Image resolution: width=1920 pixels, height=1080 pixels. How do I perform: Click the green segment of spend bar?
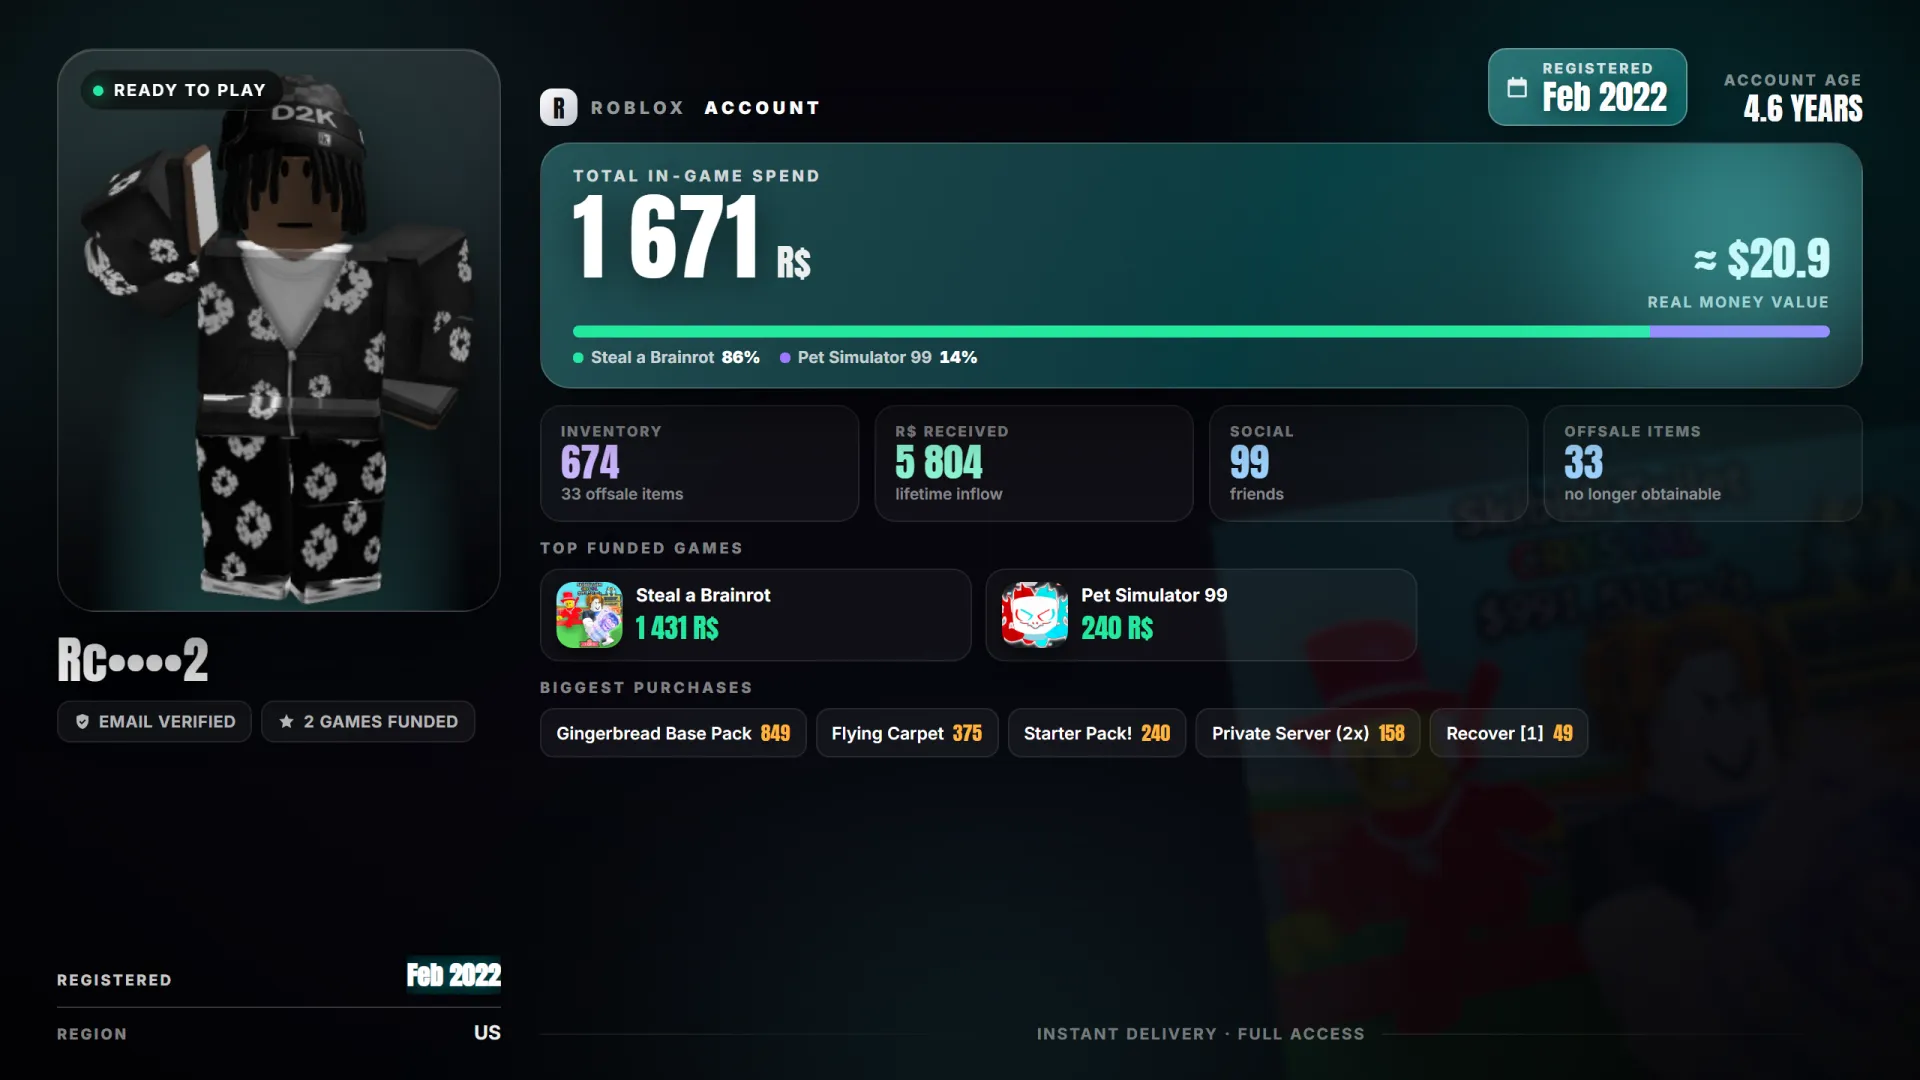coord(1111,332)
